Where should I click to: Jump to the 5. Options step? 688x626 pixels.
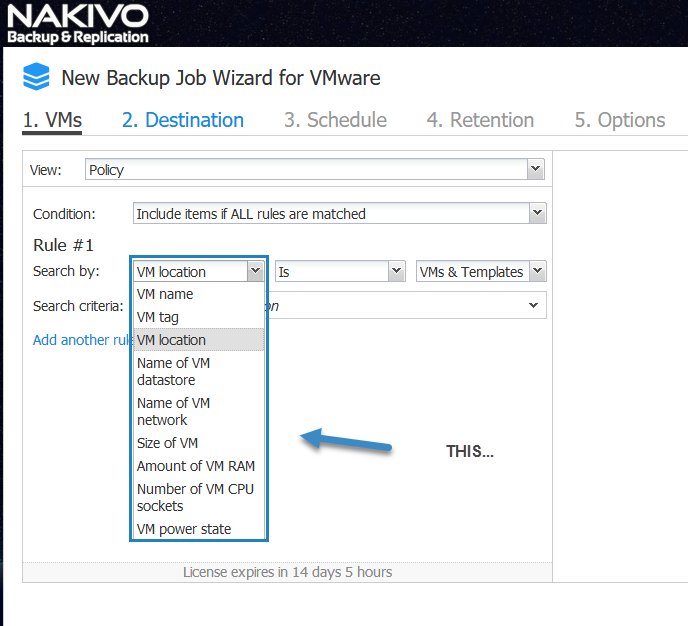pos(620,120)
